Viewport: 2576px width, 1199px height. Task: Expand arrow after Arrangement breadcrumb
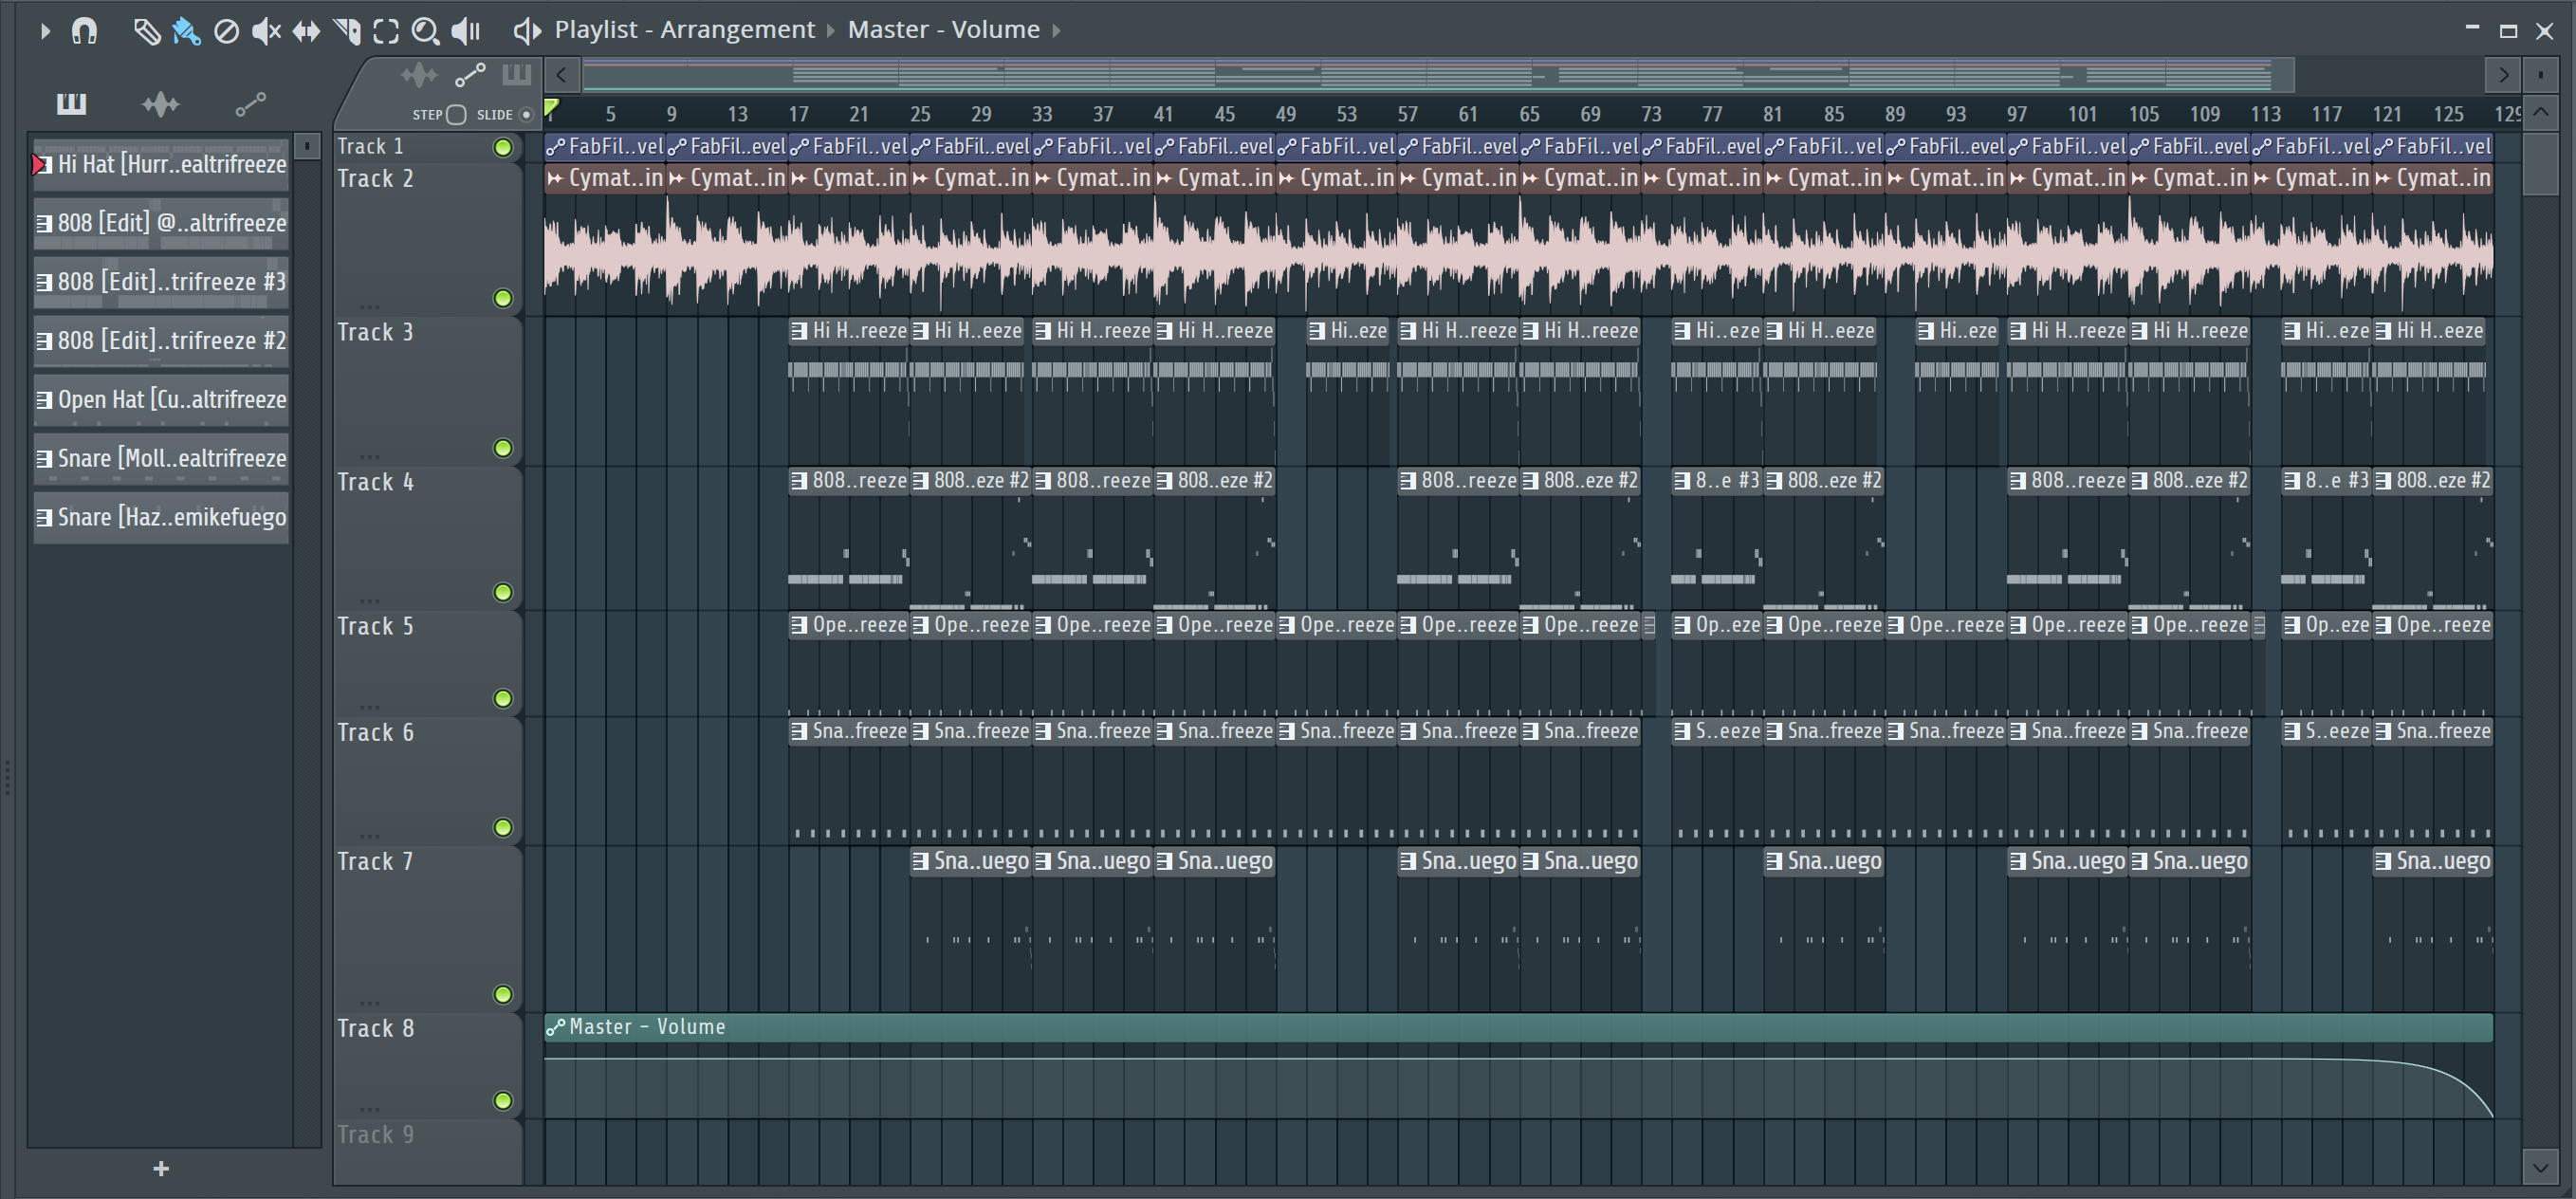click(830, 31)
